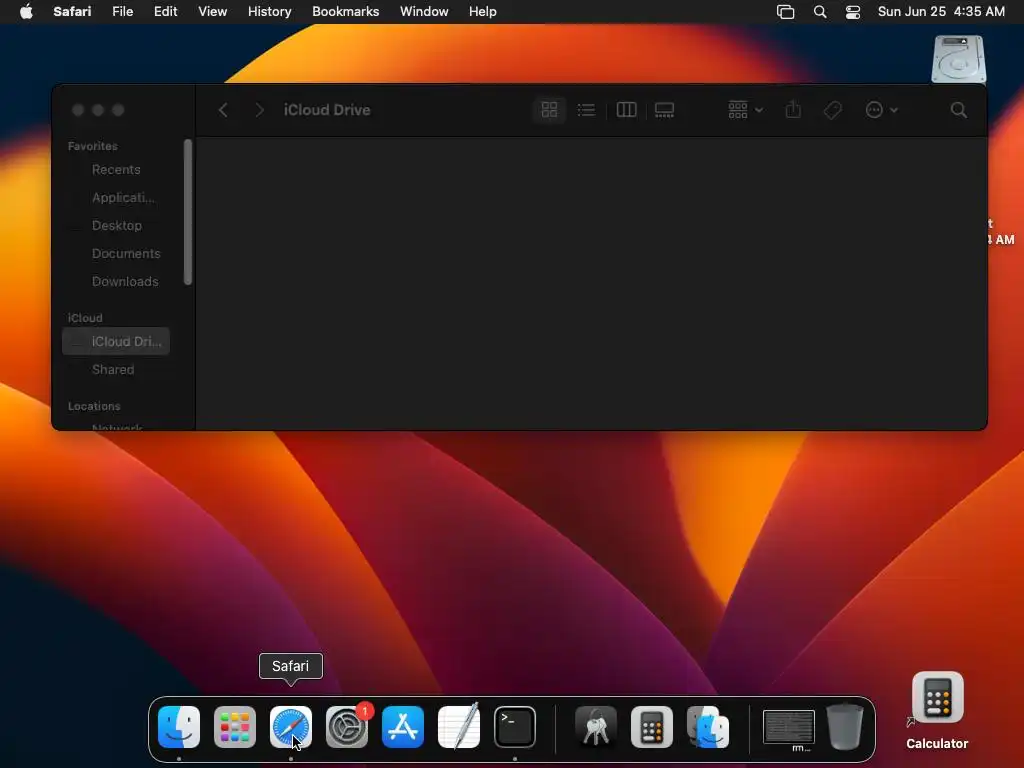
Task: Open System Settings gear in Dock
Action: tap(347, 727)
